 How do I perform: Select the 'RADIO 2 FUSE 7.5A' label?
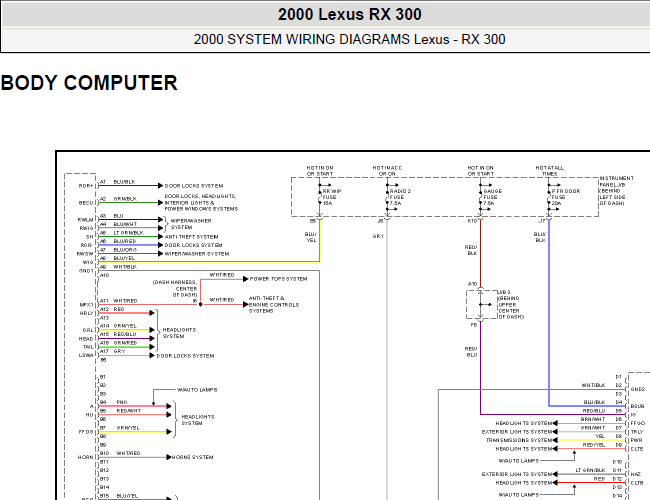coord(400,197)
